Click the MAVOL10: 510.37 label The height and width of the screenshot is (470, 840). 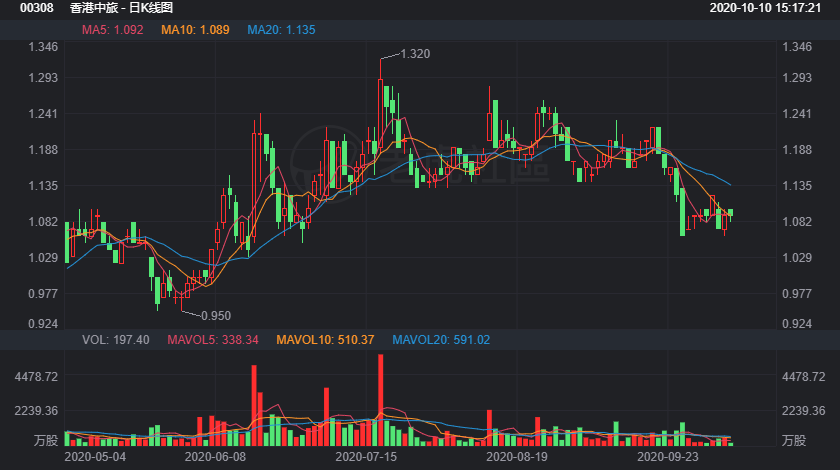pos(325,340)
